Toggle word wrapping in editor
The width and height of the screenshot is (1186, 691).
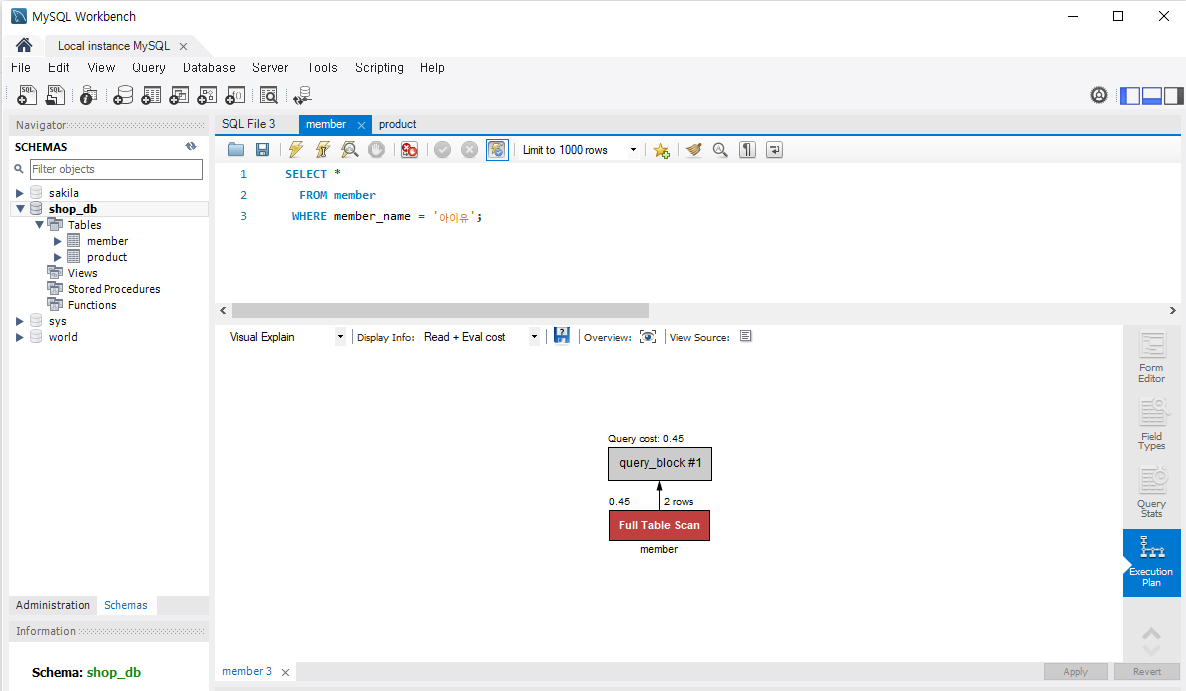pos(774,150)
